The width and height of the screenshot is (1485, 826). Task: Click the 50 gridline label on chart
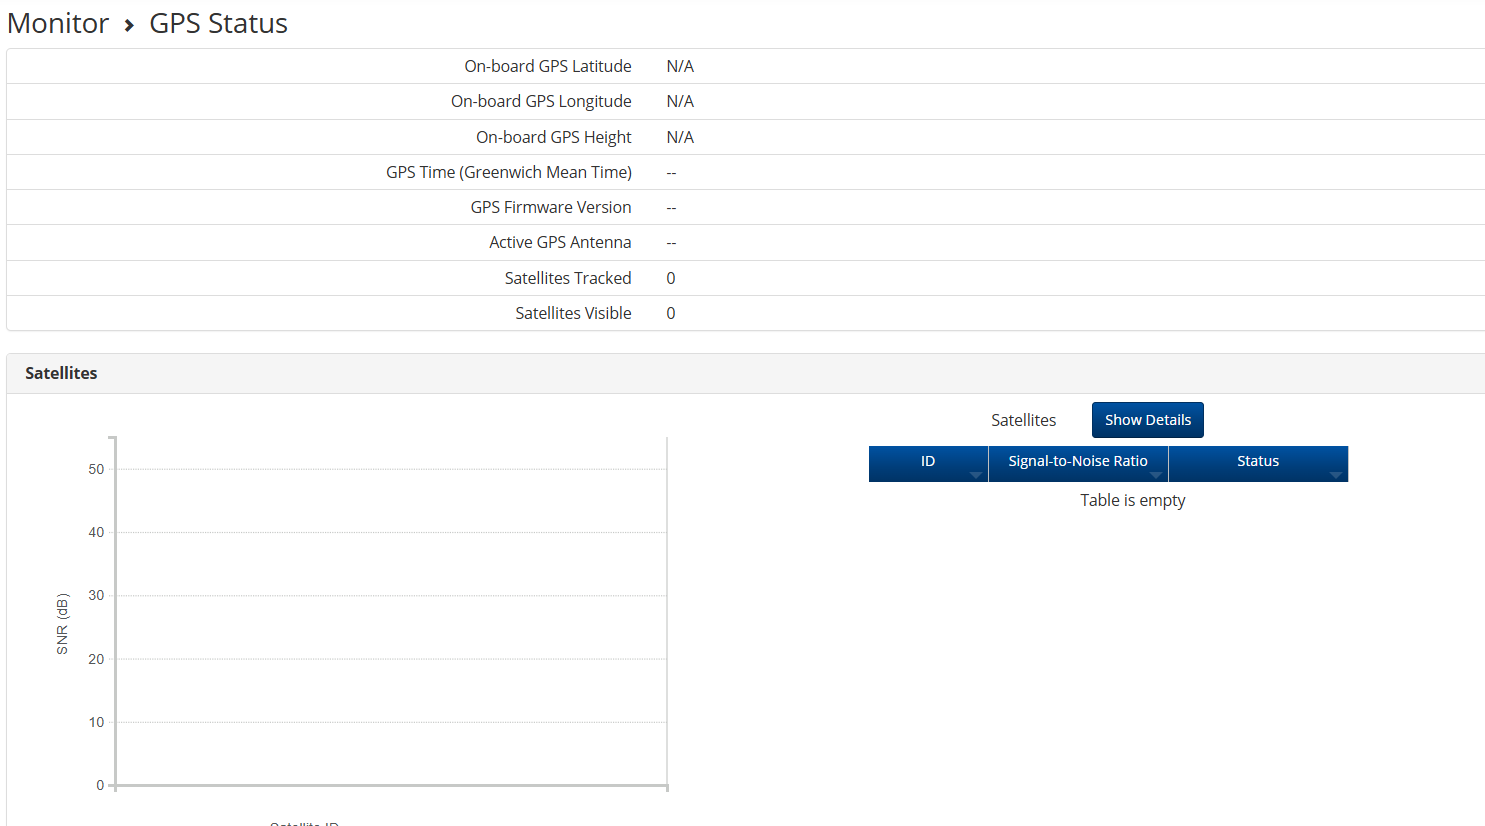[96, 469]
